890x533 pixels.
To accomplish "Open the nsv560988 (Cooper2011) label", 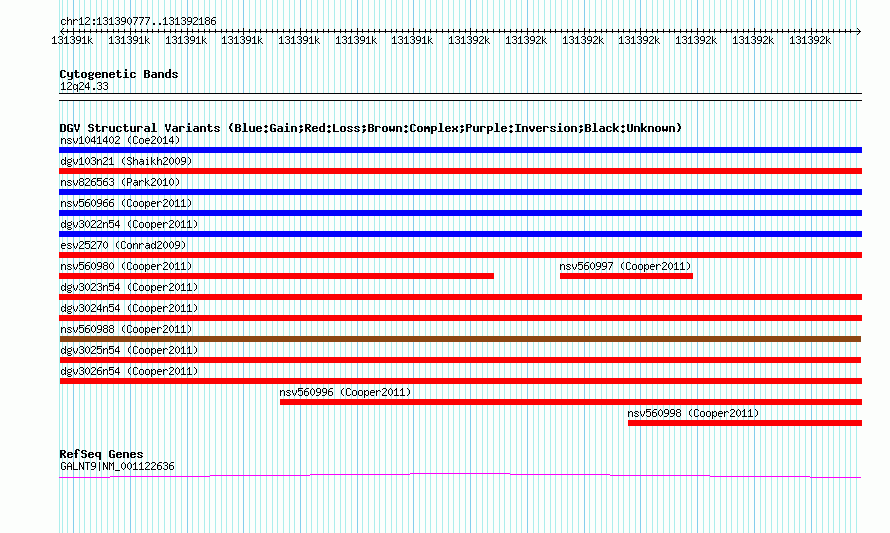I will click(126, 329).
